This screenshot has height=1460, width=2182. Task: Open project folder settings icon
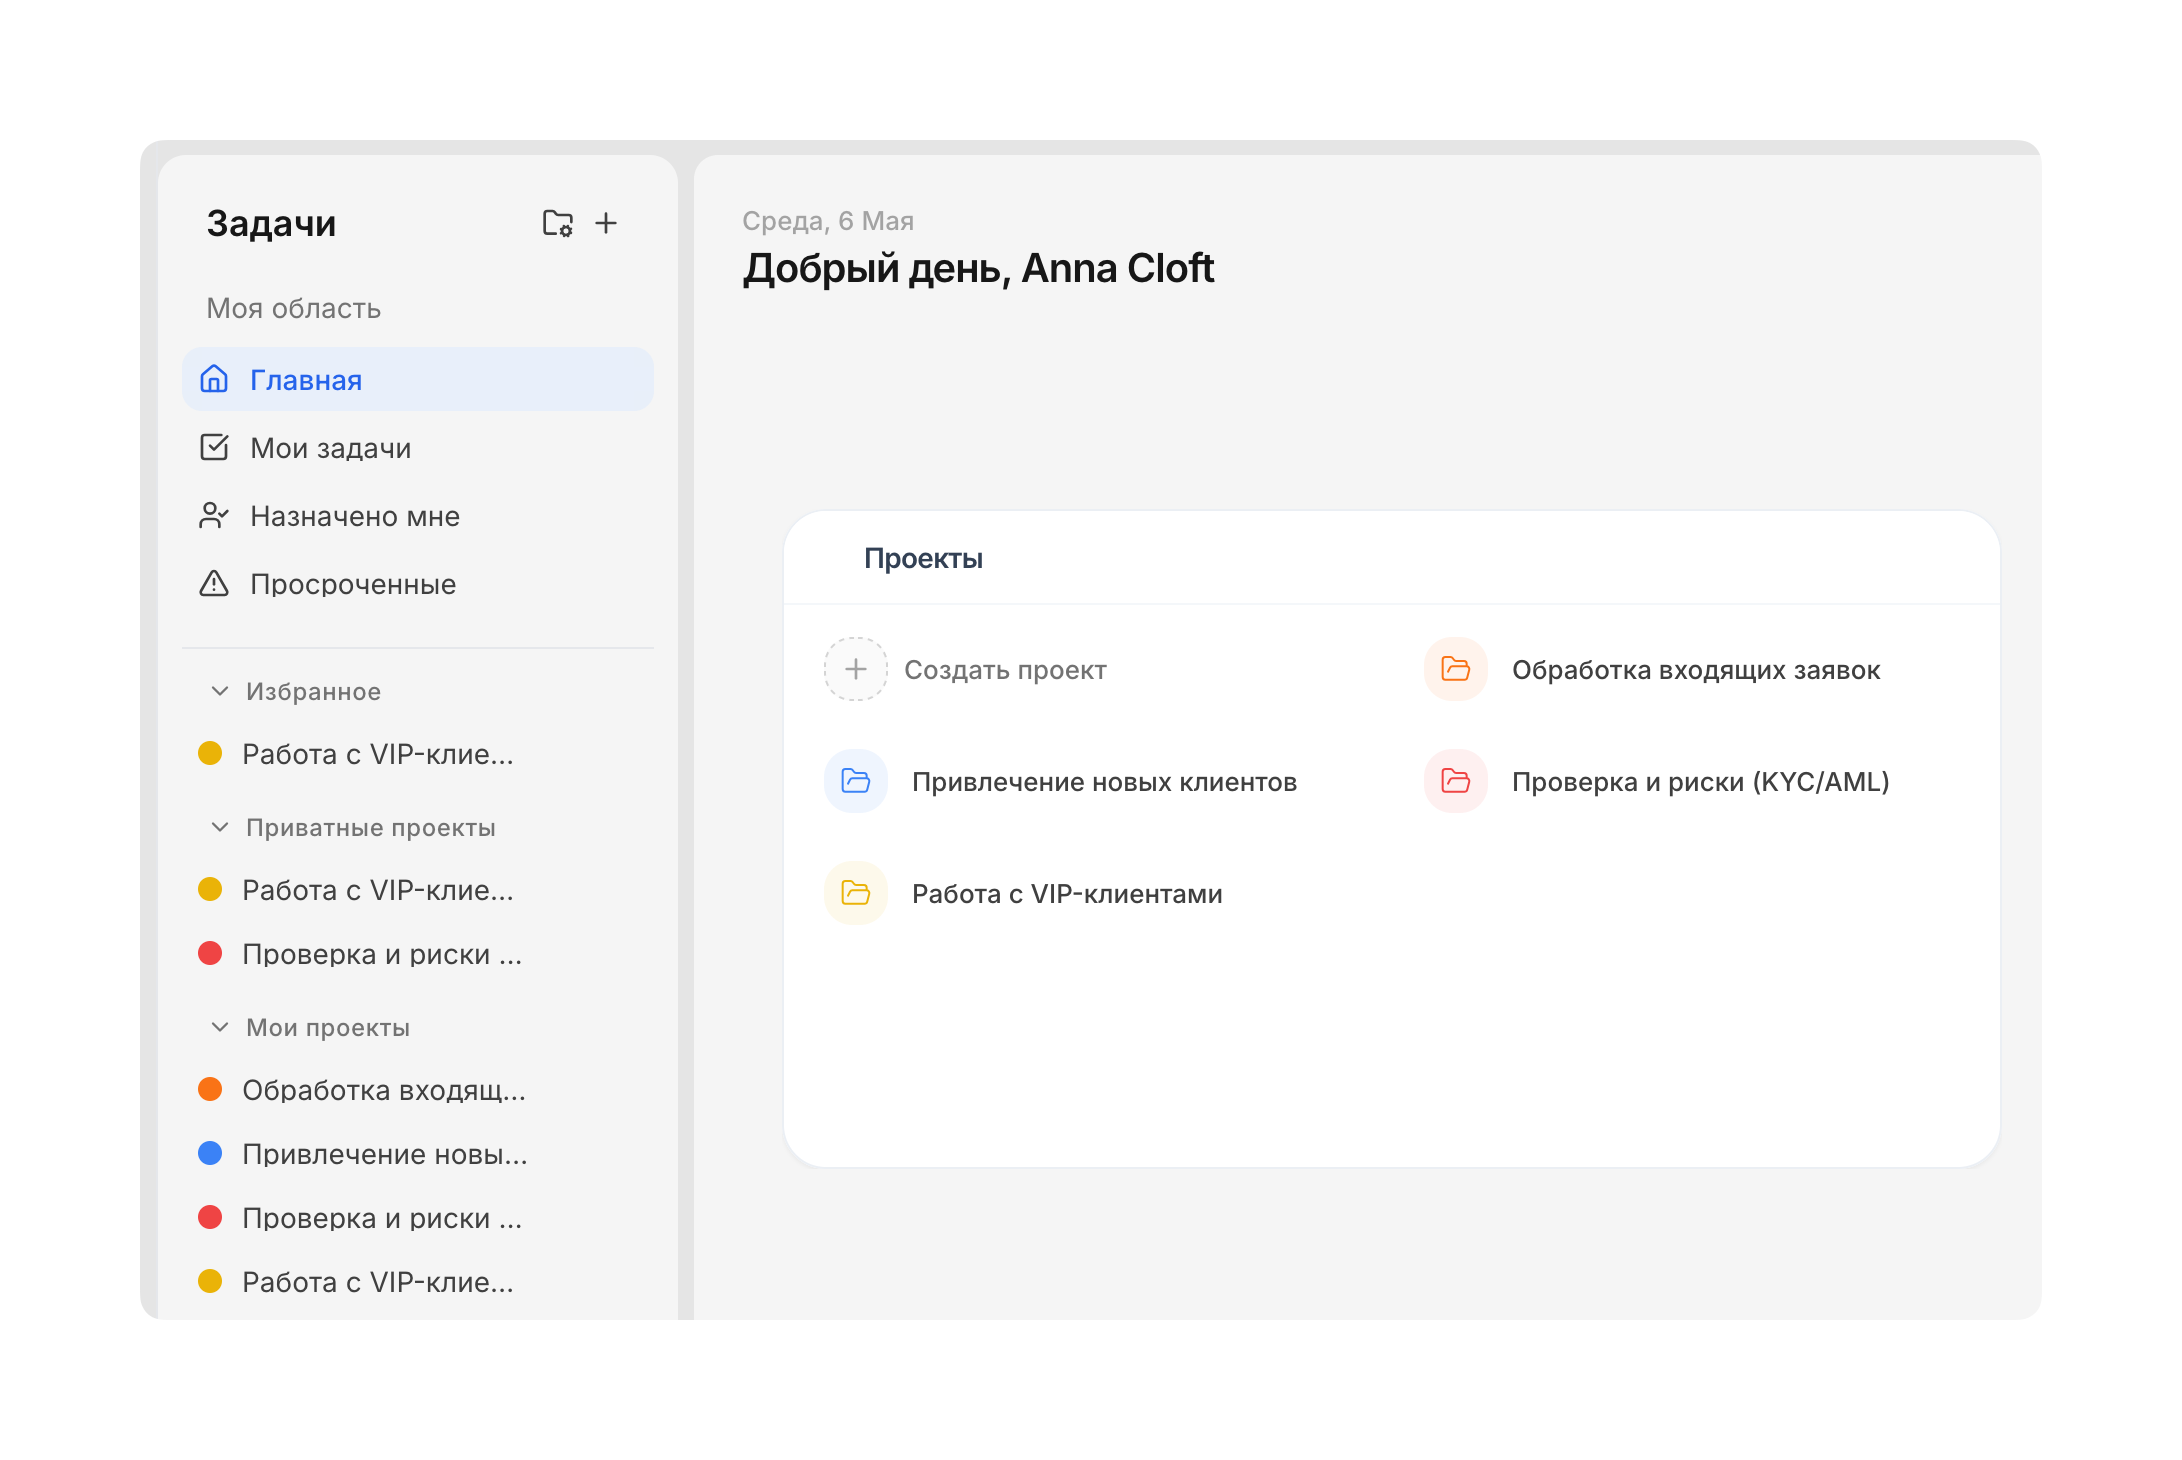pyautogui.click(x=557, y=222)
